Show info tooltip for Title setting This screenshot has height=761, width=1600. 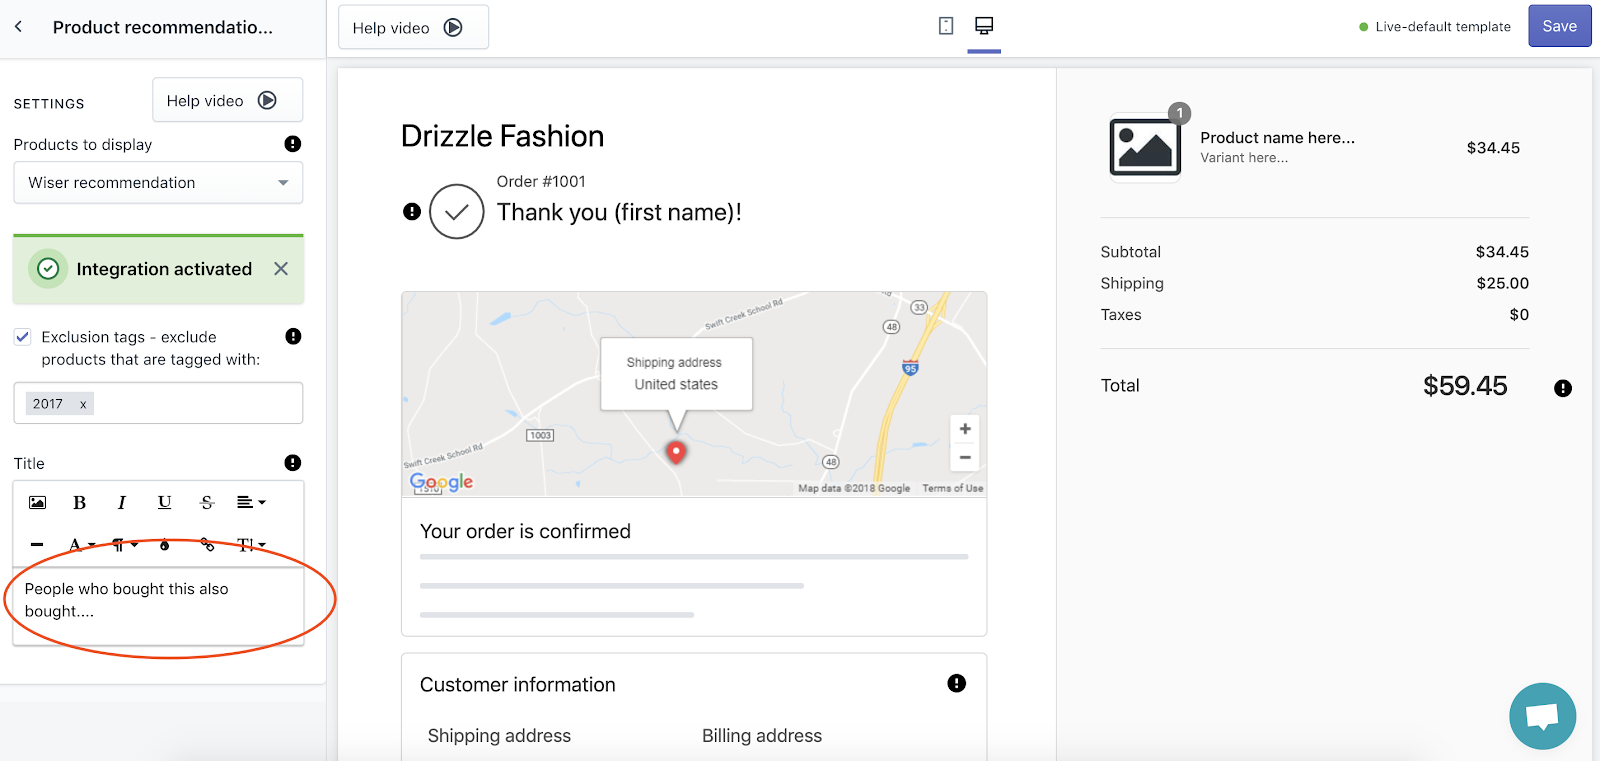tap(293, 463)
